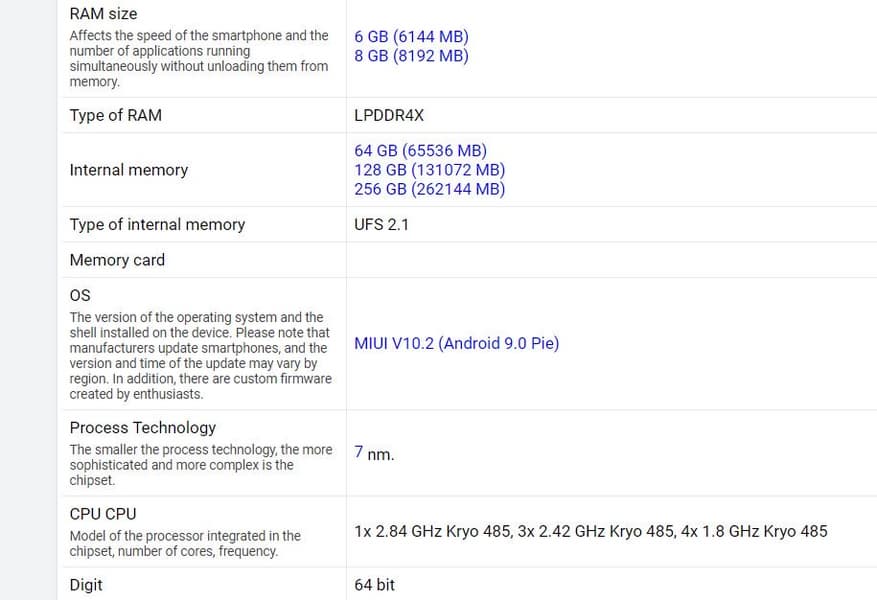Click the Type of internal memory label
This screenshot has width=877, height=600.
click(157, 224)
